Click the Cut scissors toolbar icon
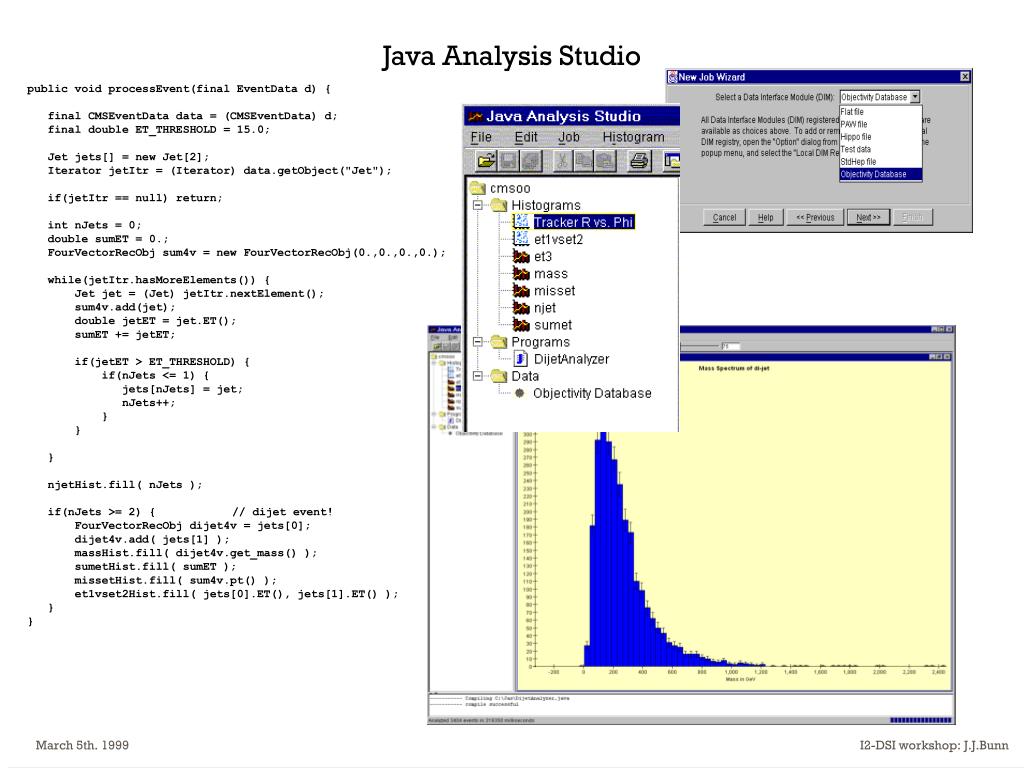 (x=561, y=160)
